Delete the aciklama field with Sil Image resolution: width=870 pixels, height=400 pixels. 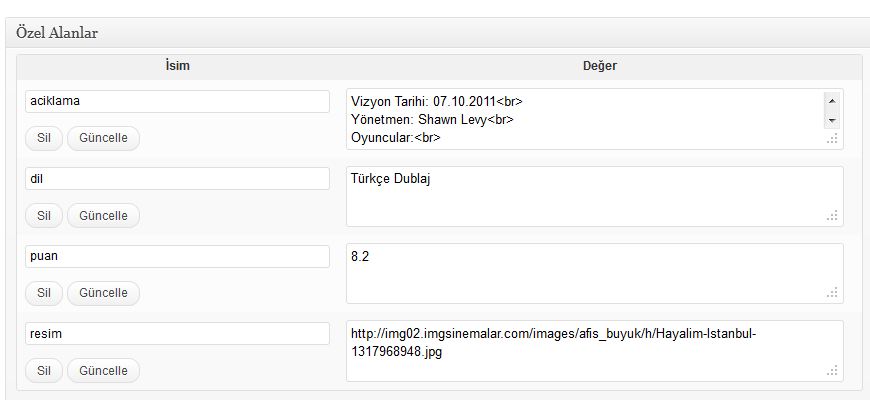[44, 138]
